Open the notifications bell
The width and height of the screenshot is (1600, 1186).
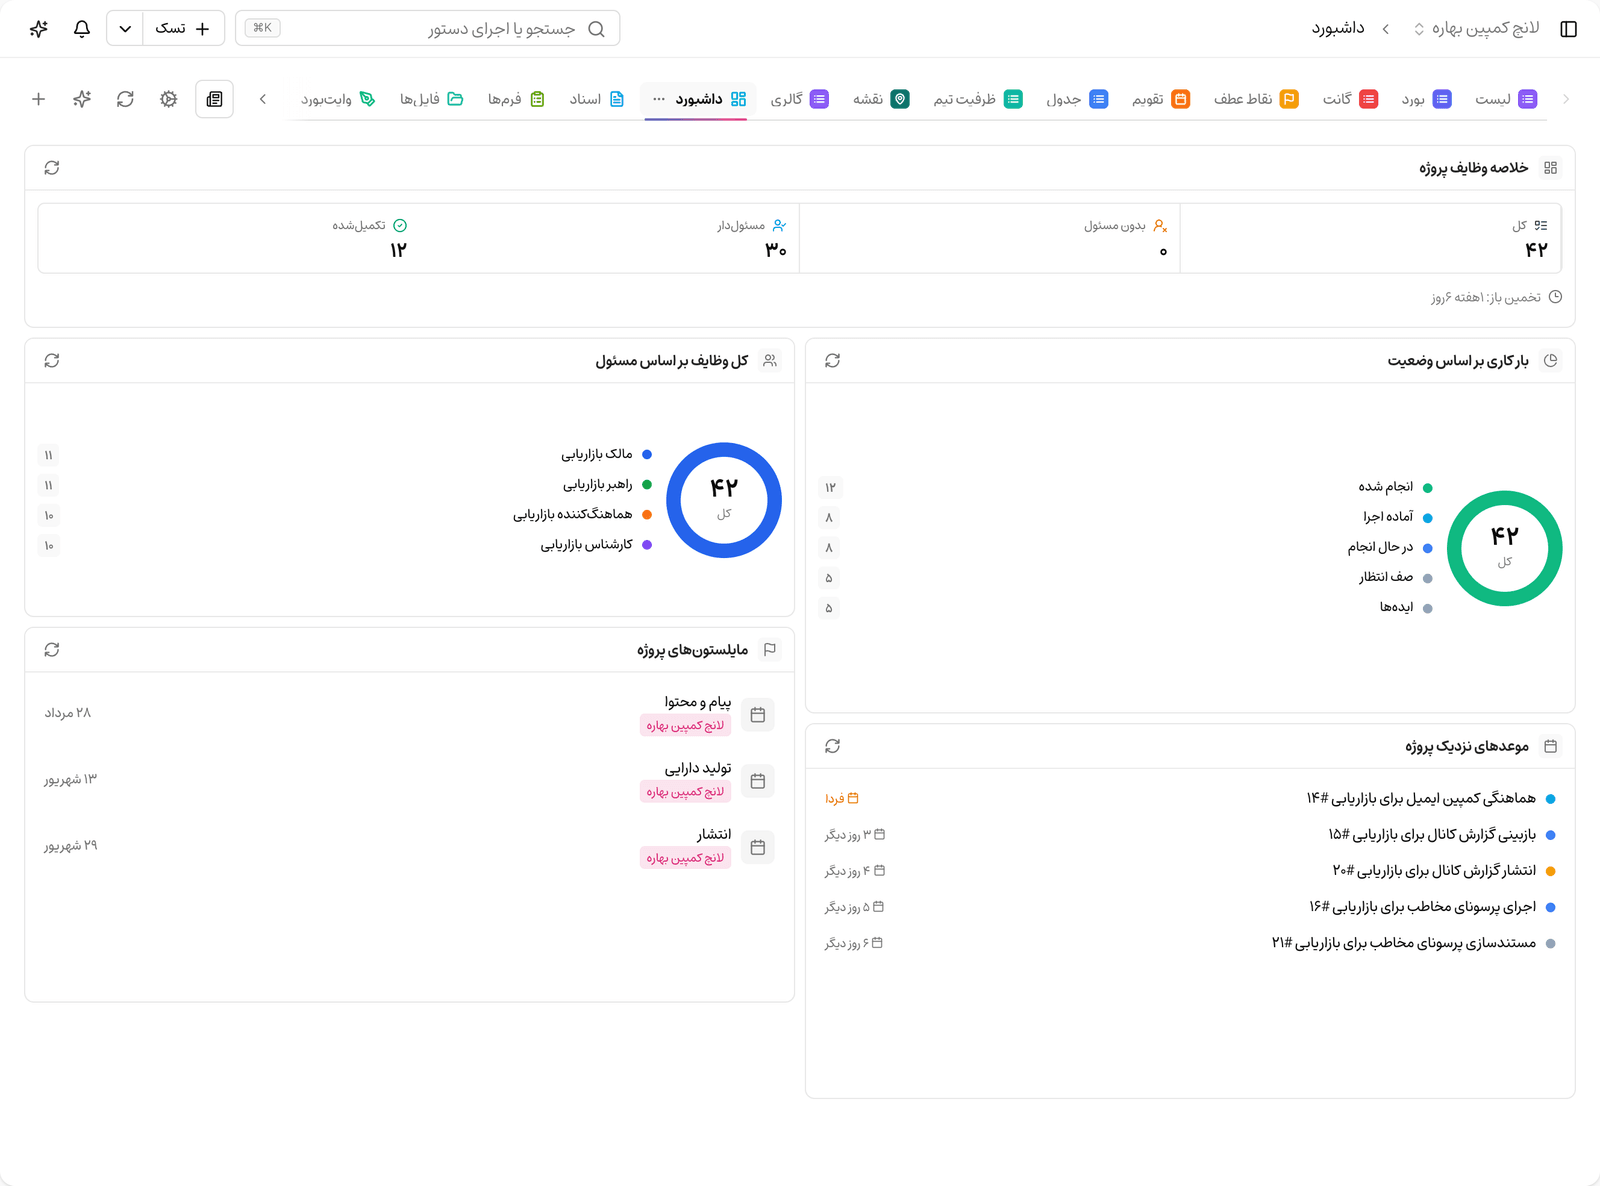pos(82,29)
